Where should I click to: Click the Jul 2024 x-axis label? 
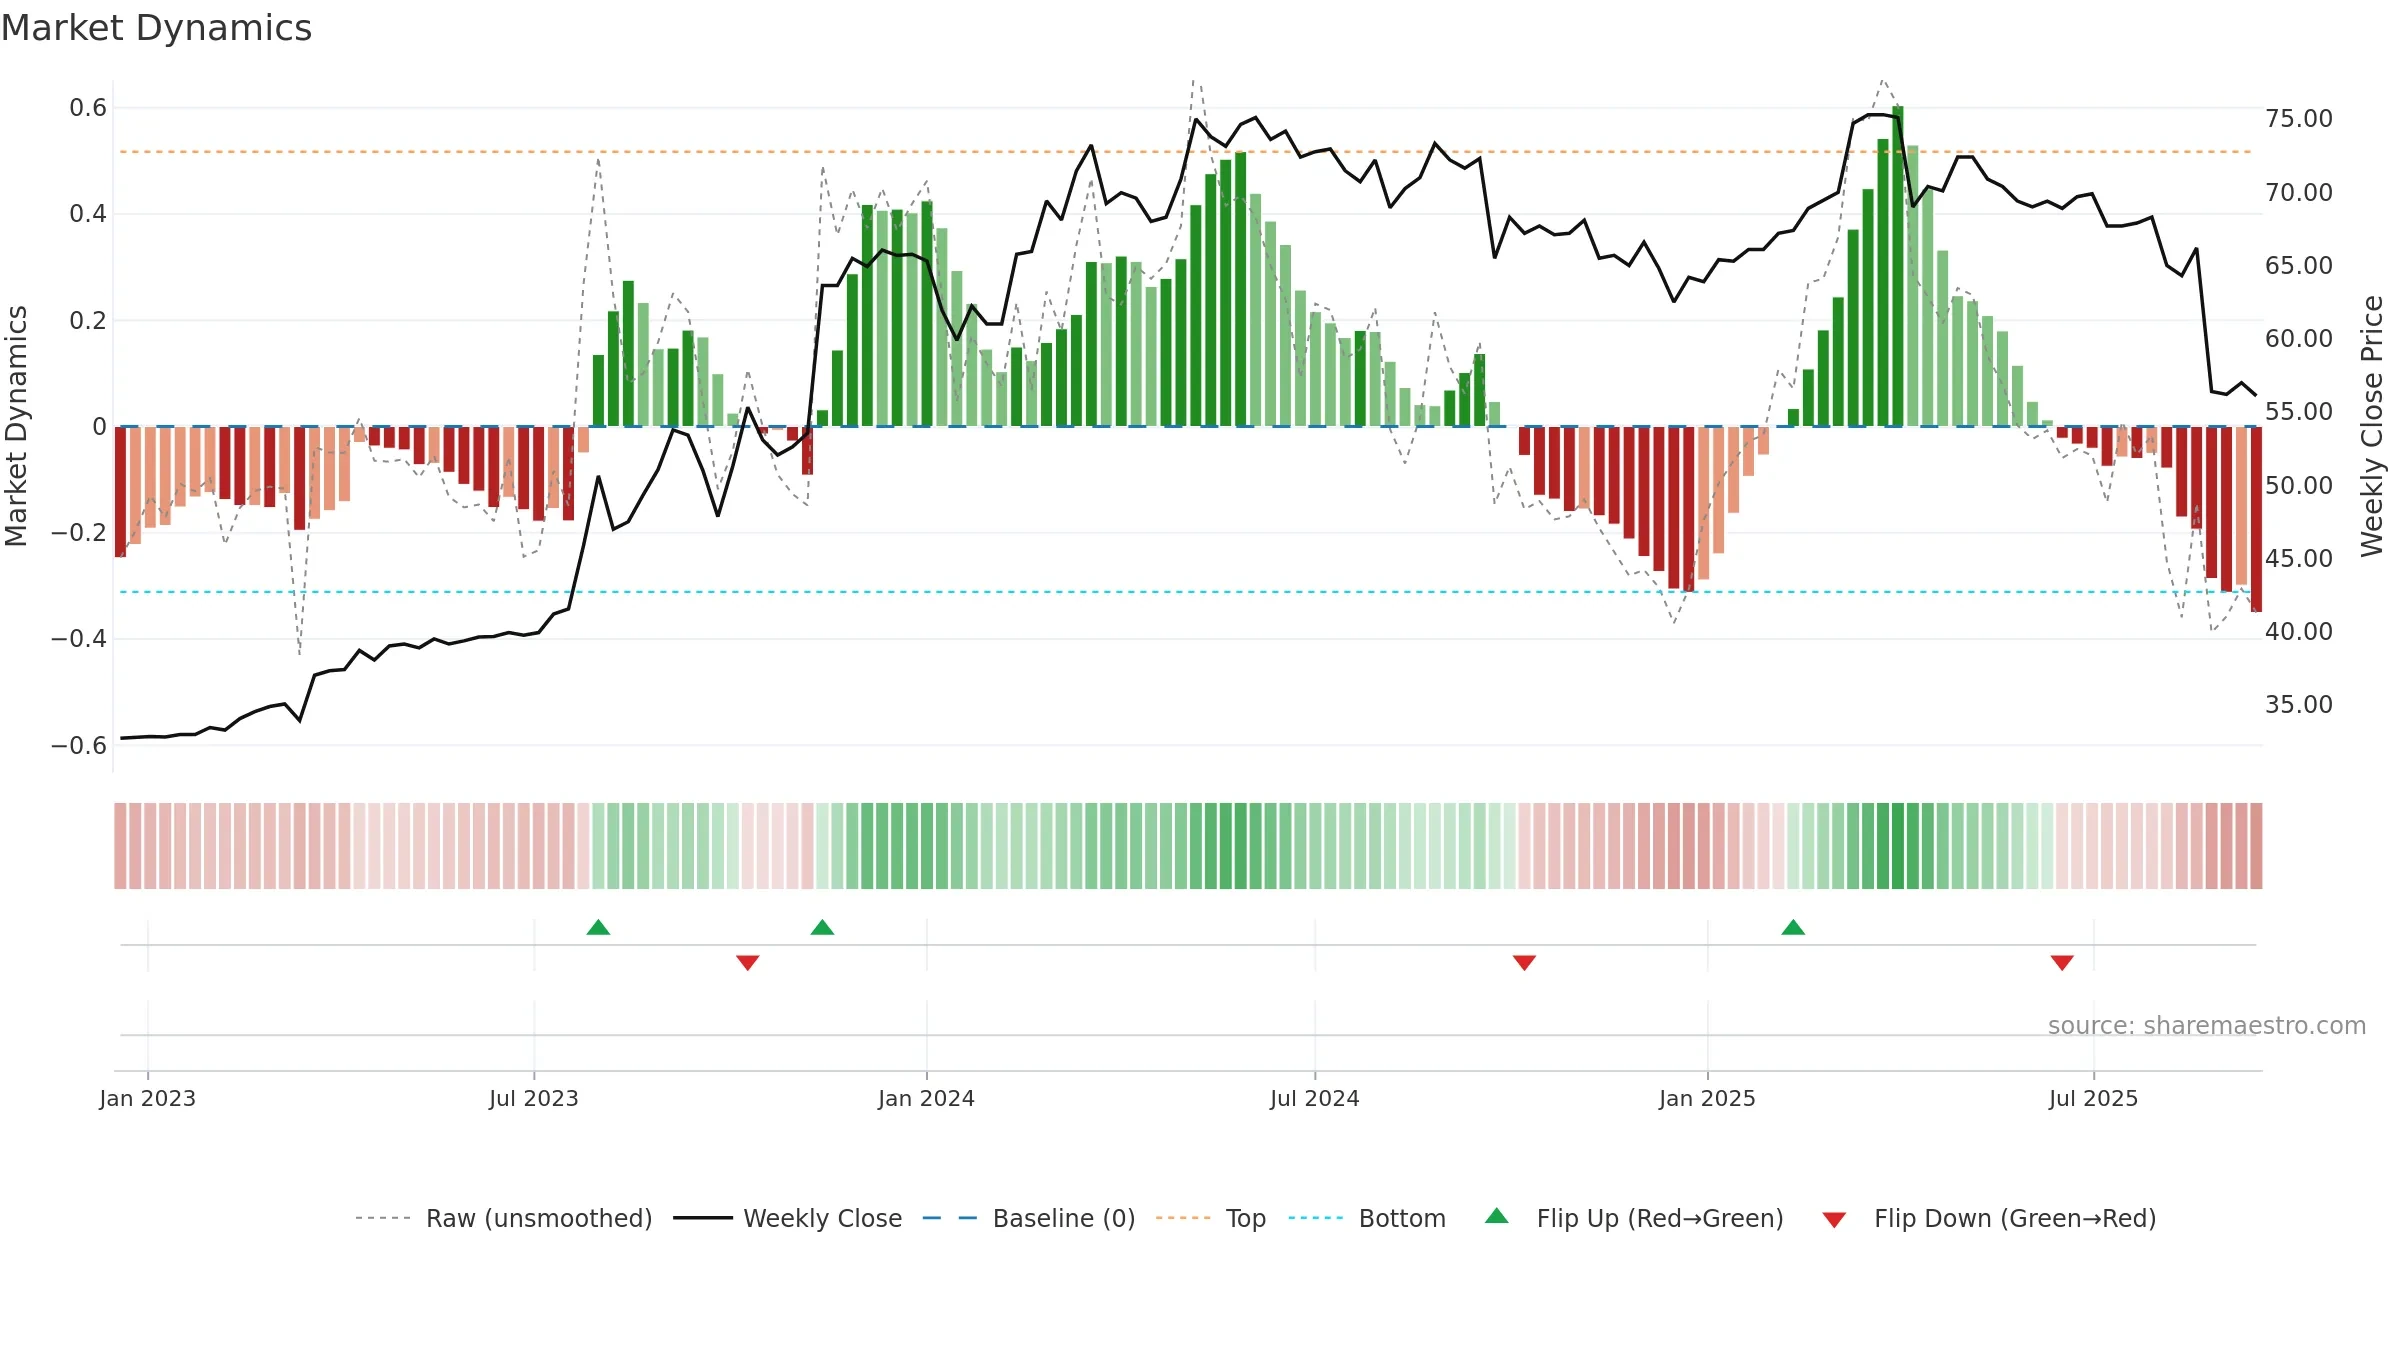(1315, 1098)
